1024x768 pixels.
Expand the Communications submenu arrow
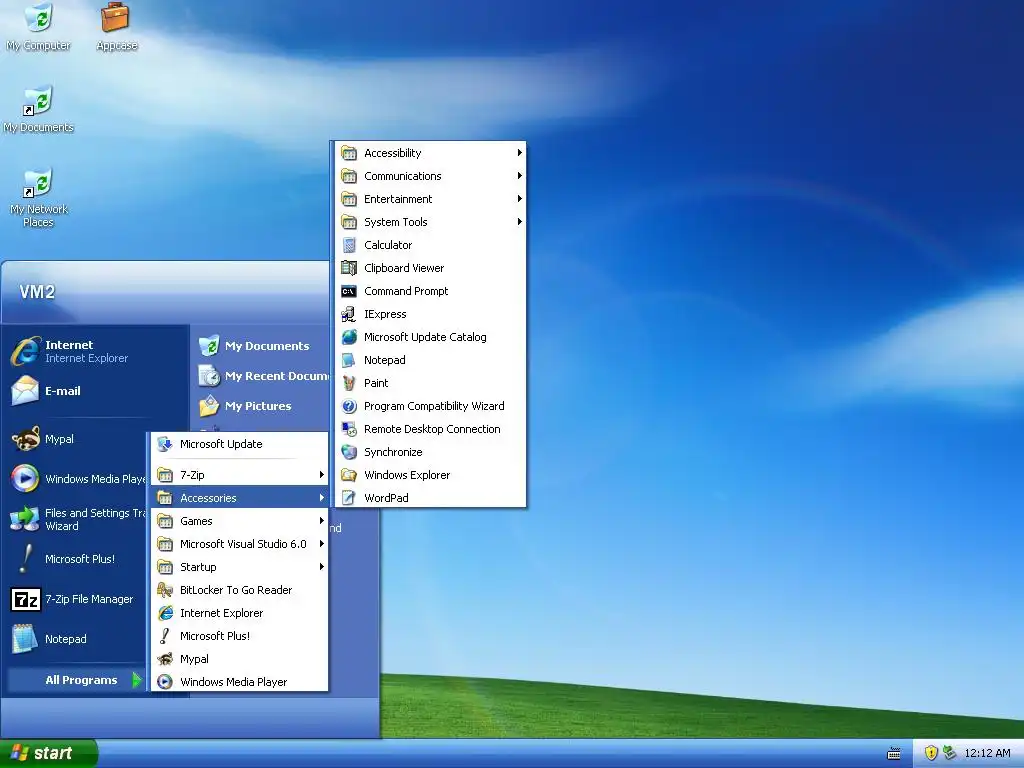click(x=520, y=176)
